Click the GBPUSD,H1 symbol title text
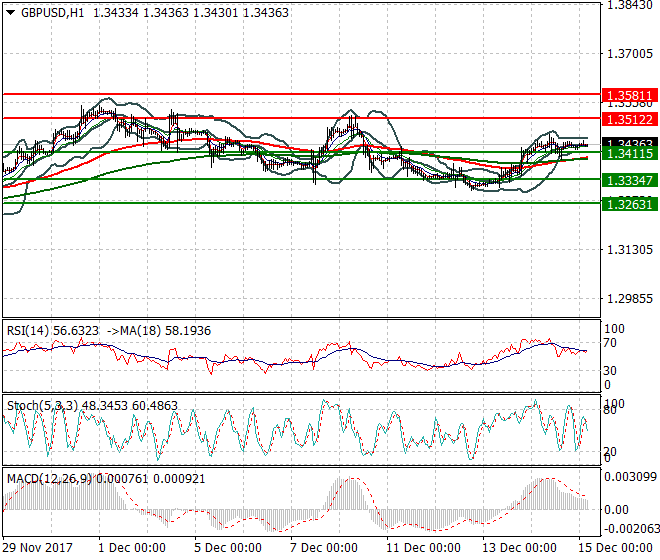 [x=52, y=13]
